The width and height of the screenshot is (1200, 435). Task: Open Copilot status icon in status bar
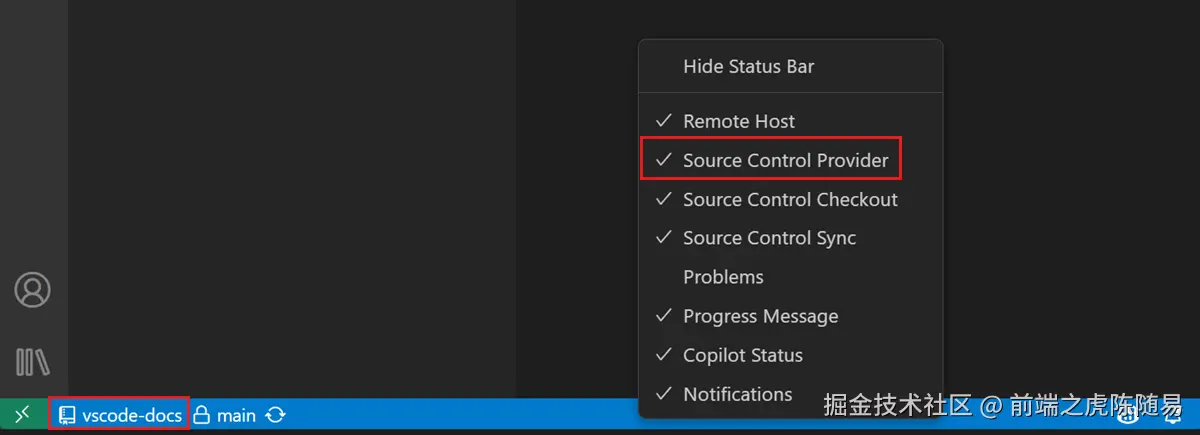pyautogui.click(x=1127, y=415)
